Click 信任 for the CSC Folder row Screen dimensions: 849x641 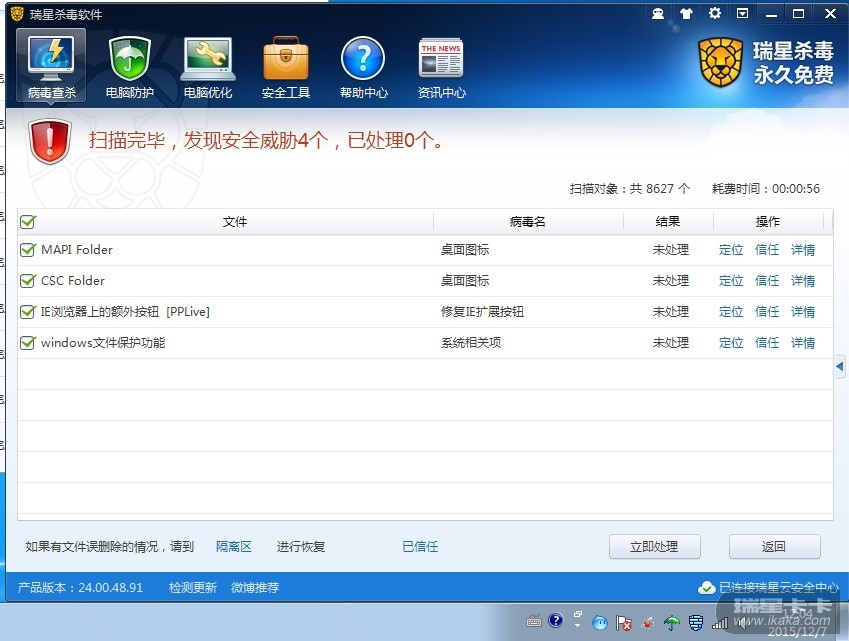point(767,281)
